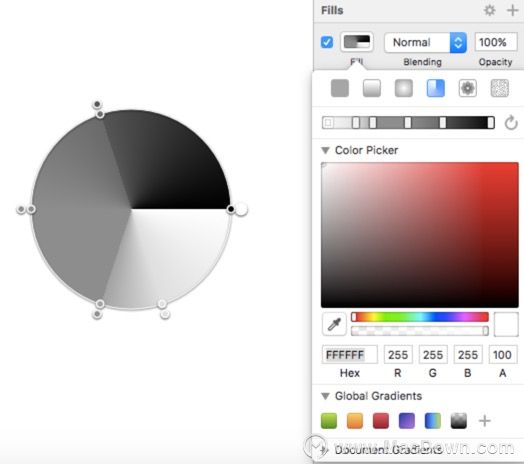Select the black gradient handle on the circle's right edge

pyautogui.click(x=231, y=209)
